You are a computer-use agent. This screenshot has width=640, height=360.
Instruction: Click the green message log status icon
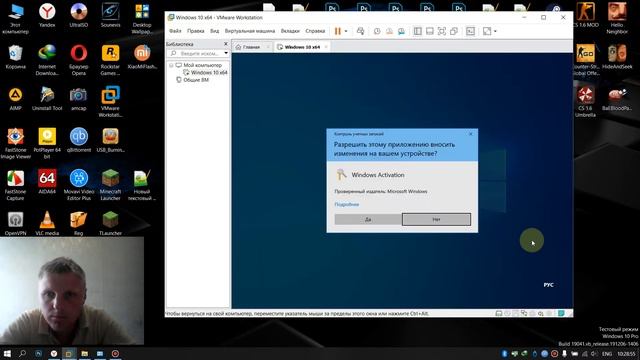562,313
